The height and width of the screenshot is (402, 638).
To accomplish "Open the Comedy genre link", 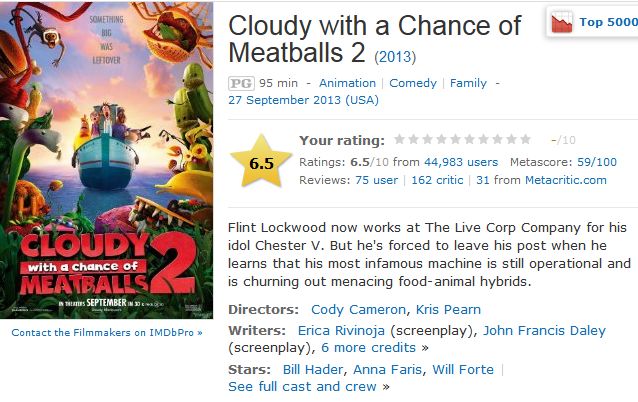I will (x=413, y=83).
